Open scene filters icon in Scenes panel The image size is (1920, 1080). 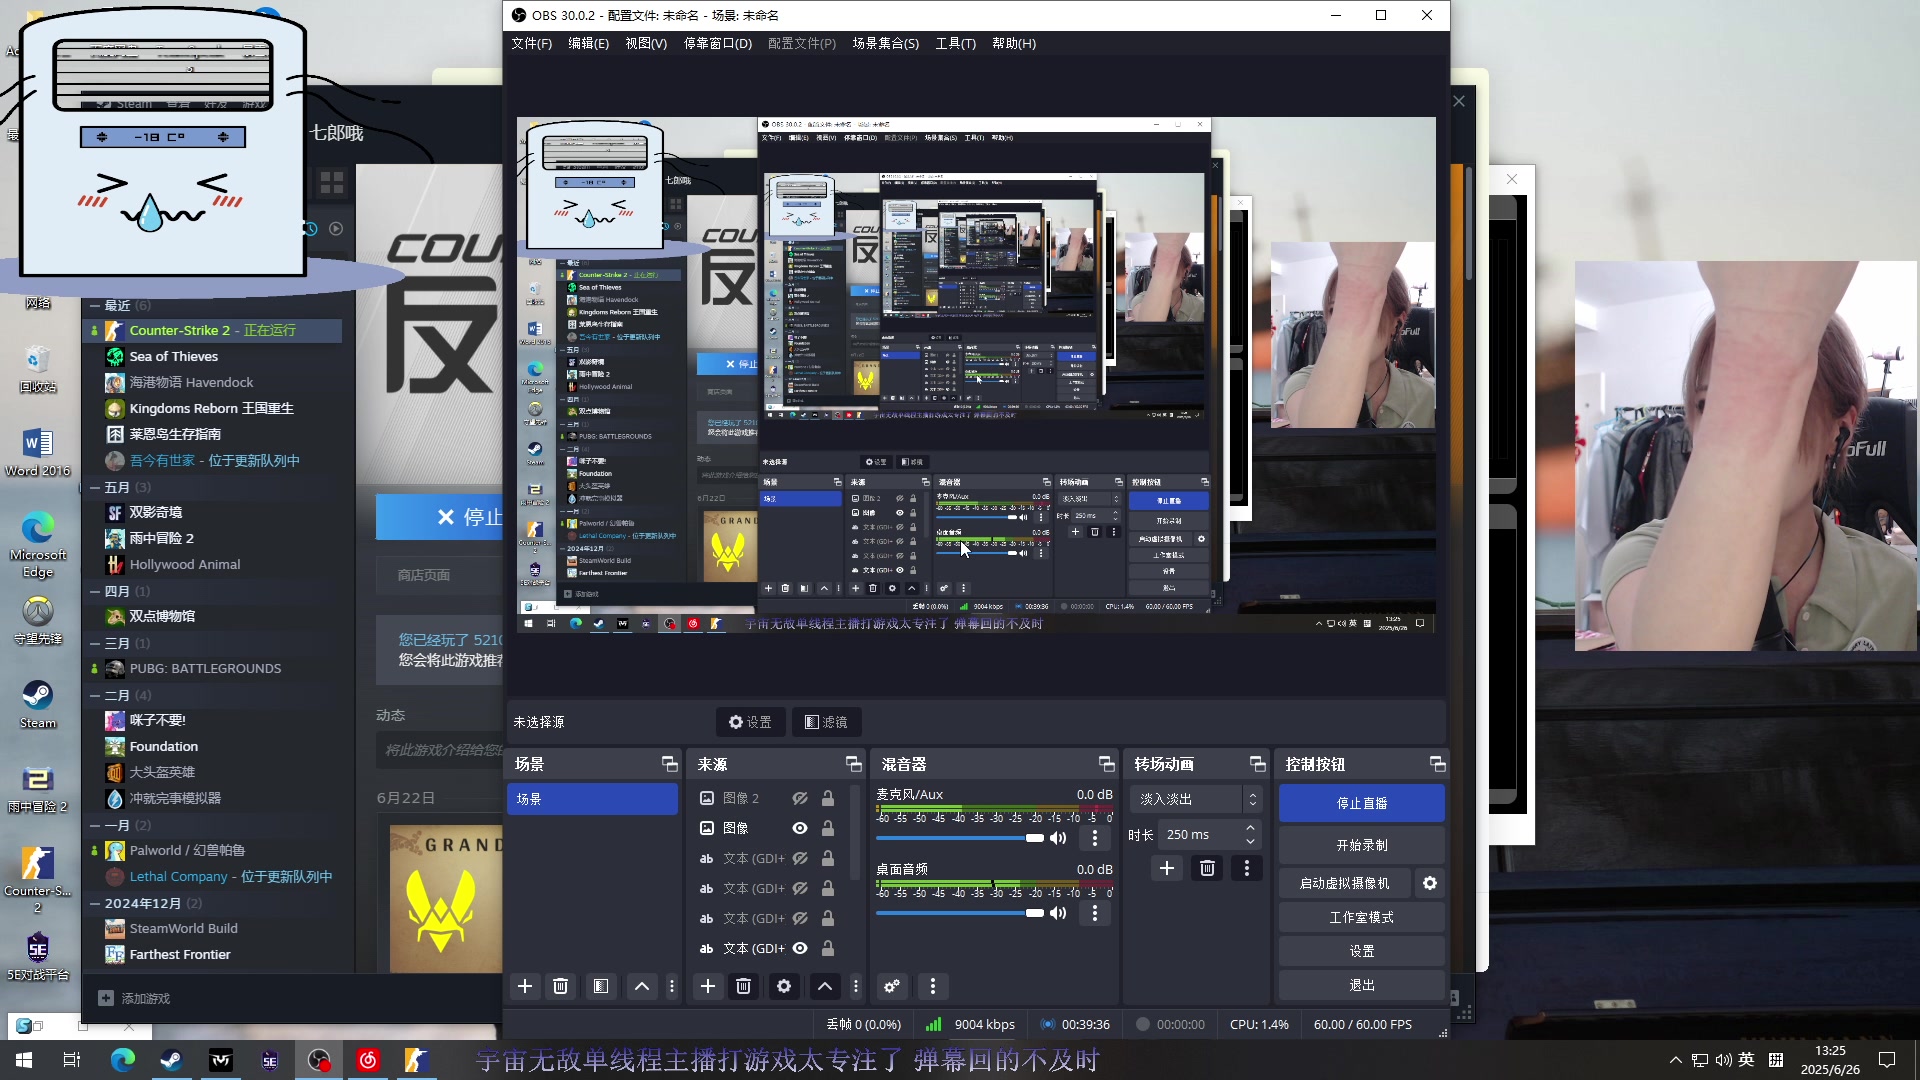(x=600, y=986)
